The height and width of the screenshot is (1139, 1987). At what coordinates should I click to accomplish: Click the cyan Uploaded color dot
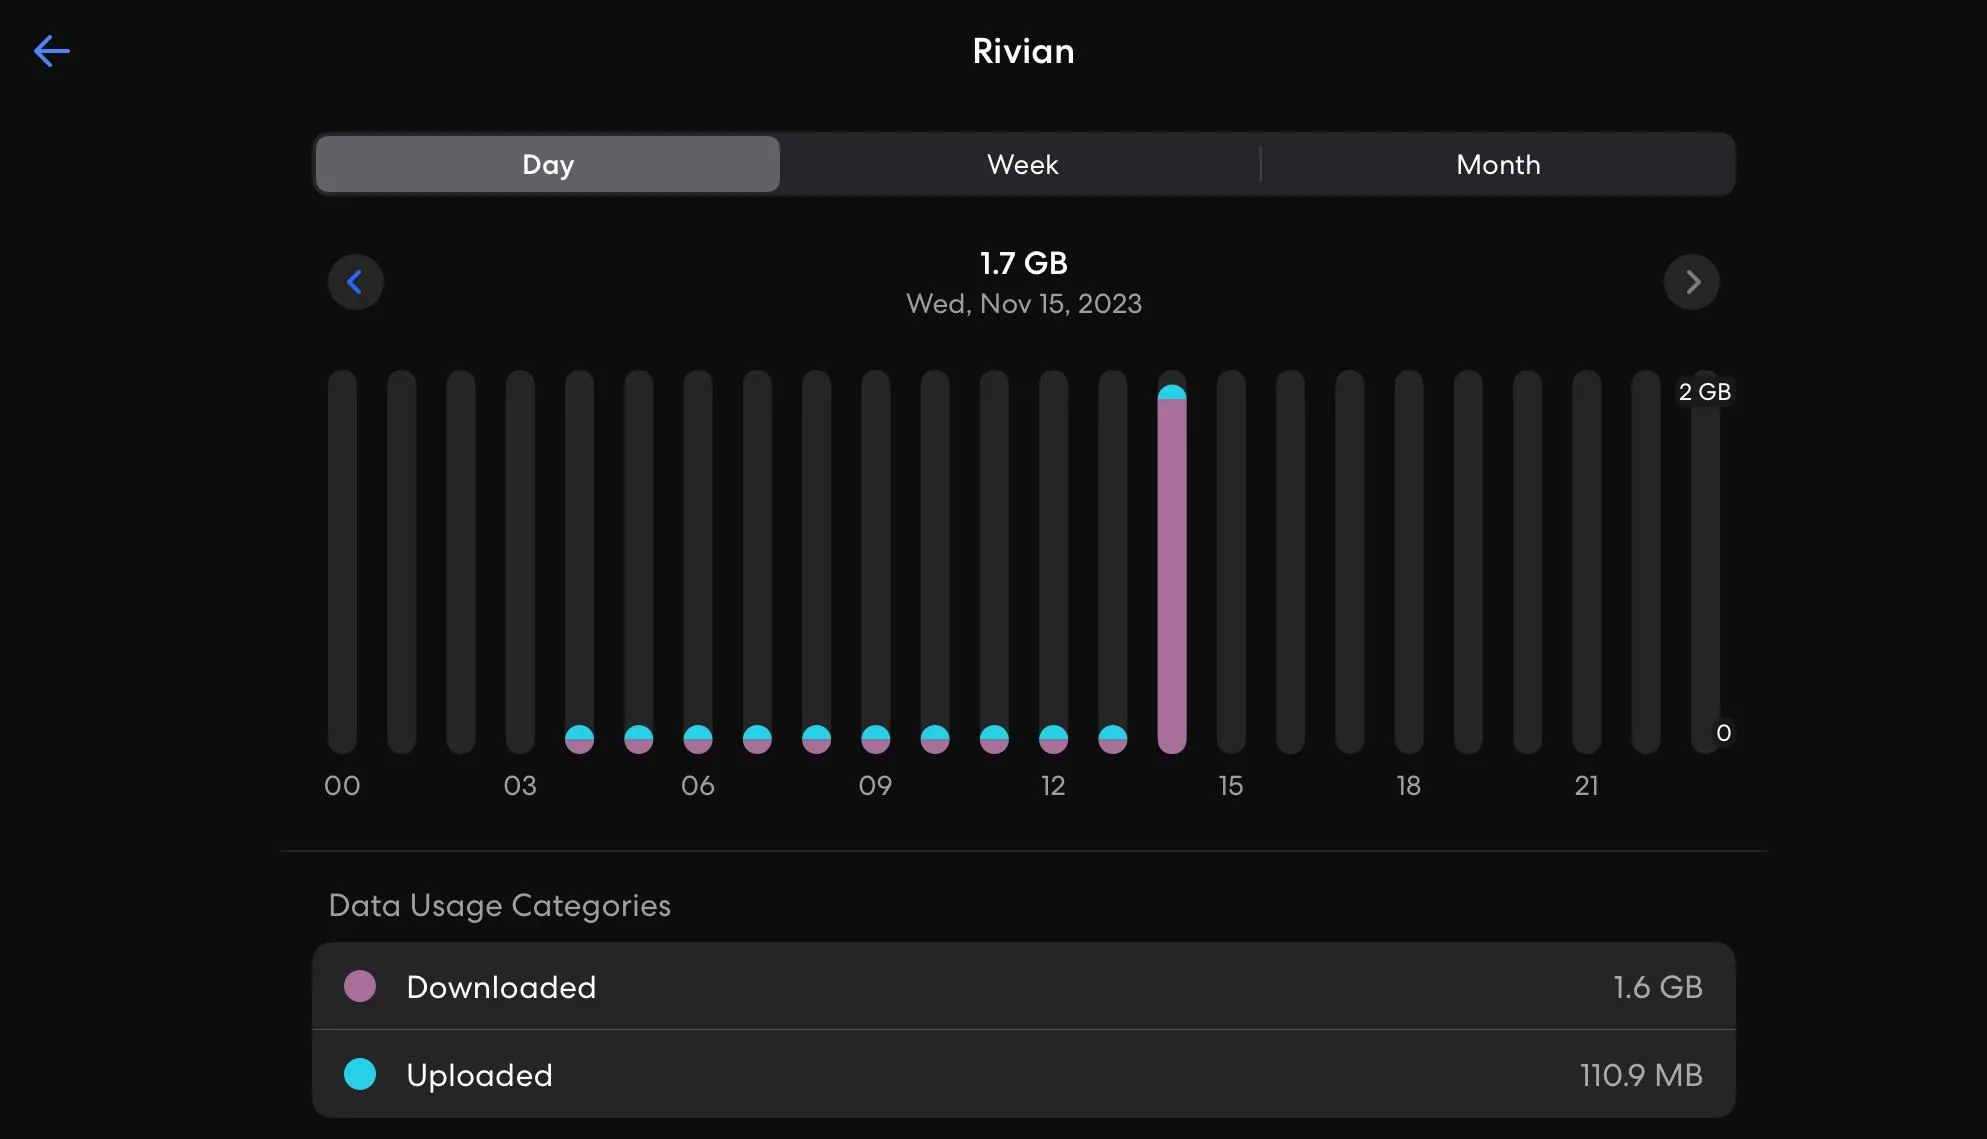point(360,1074)
